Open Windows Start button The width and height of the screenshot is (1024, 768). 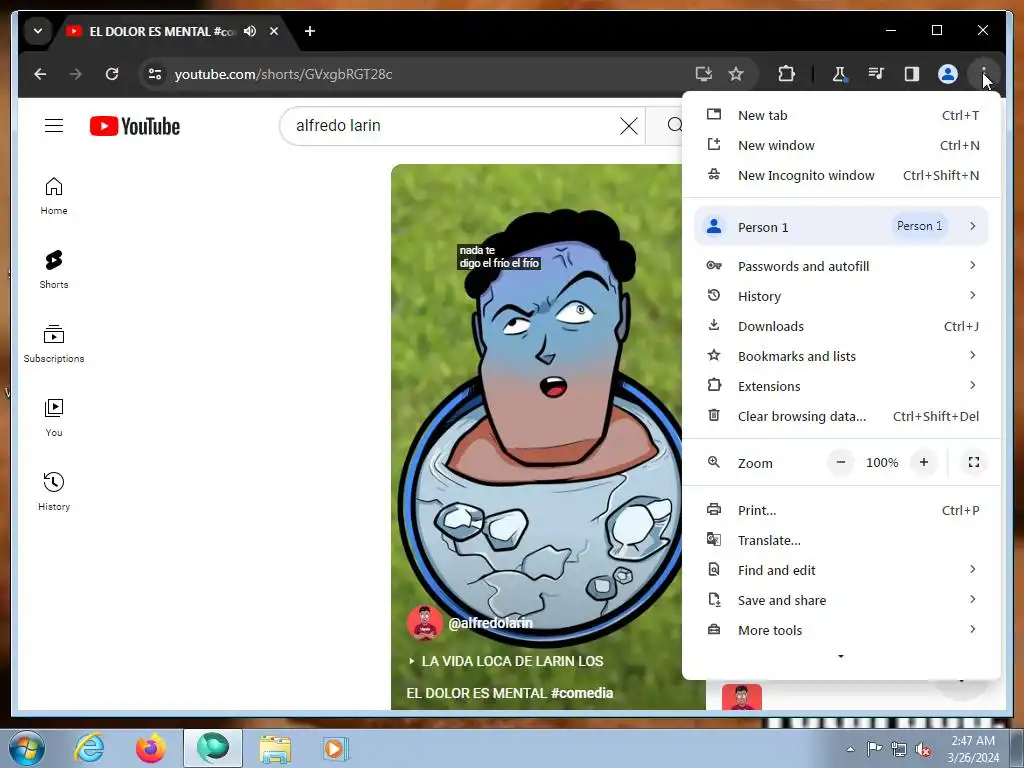point(27,748)
